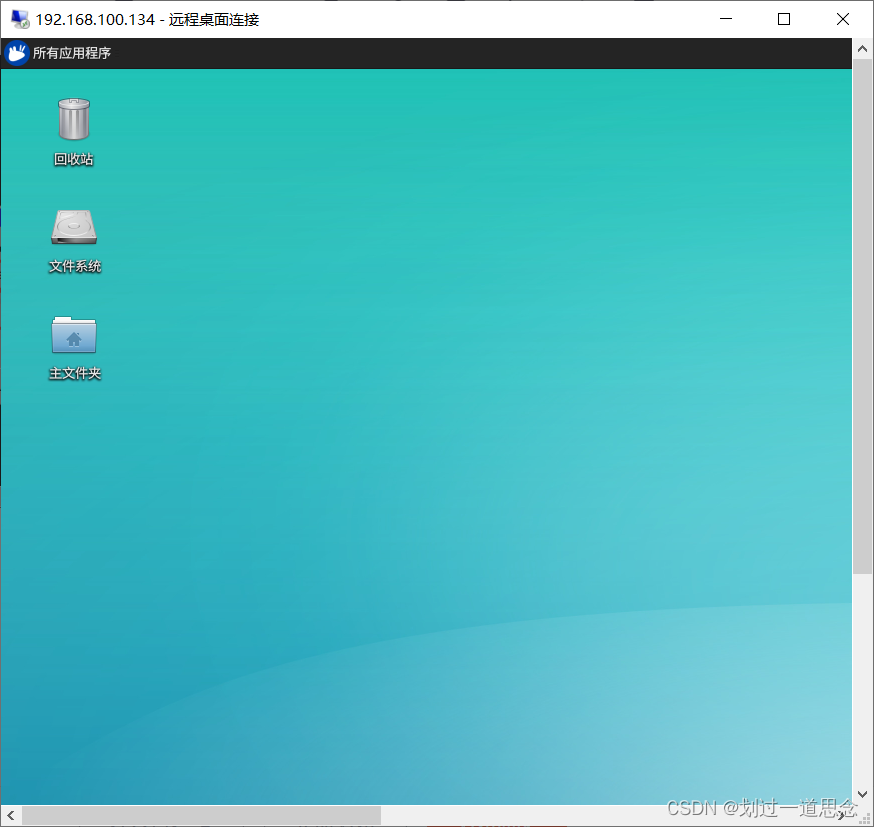Image resolution: width=874 pixels, height=827 pixels.
Task: Click the remote desktop icon in title bar
Action: click(16, 19)
